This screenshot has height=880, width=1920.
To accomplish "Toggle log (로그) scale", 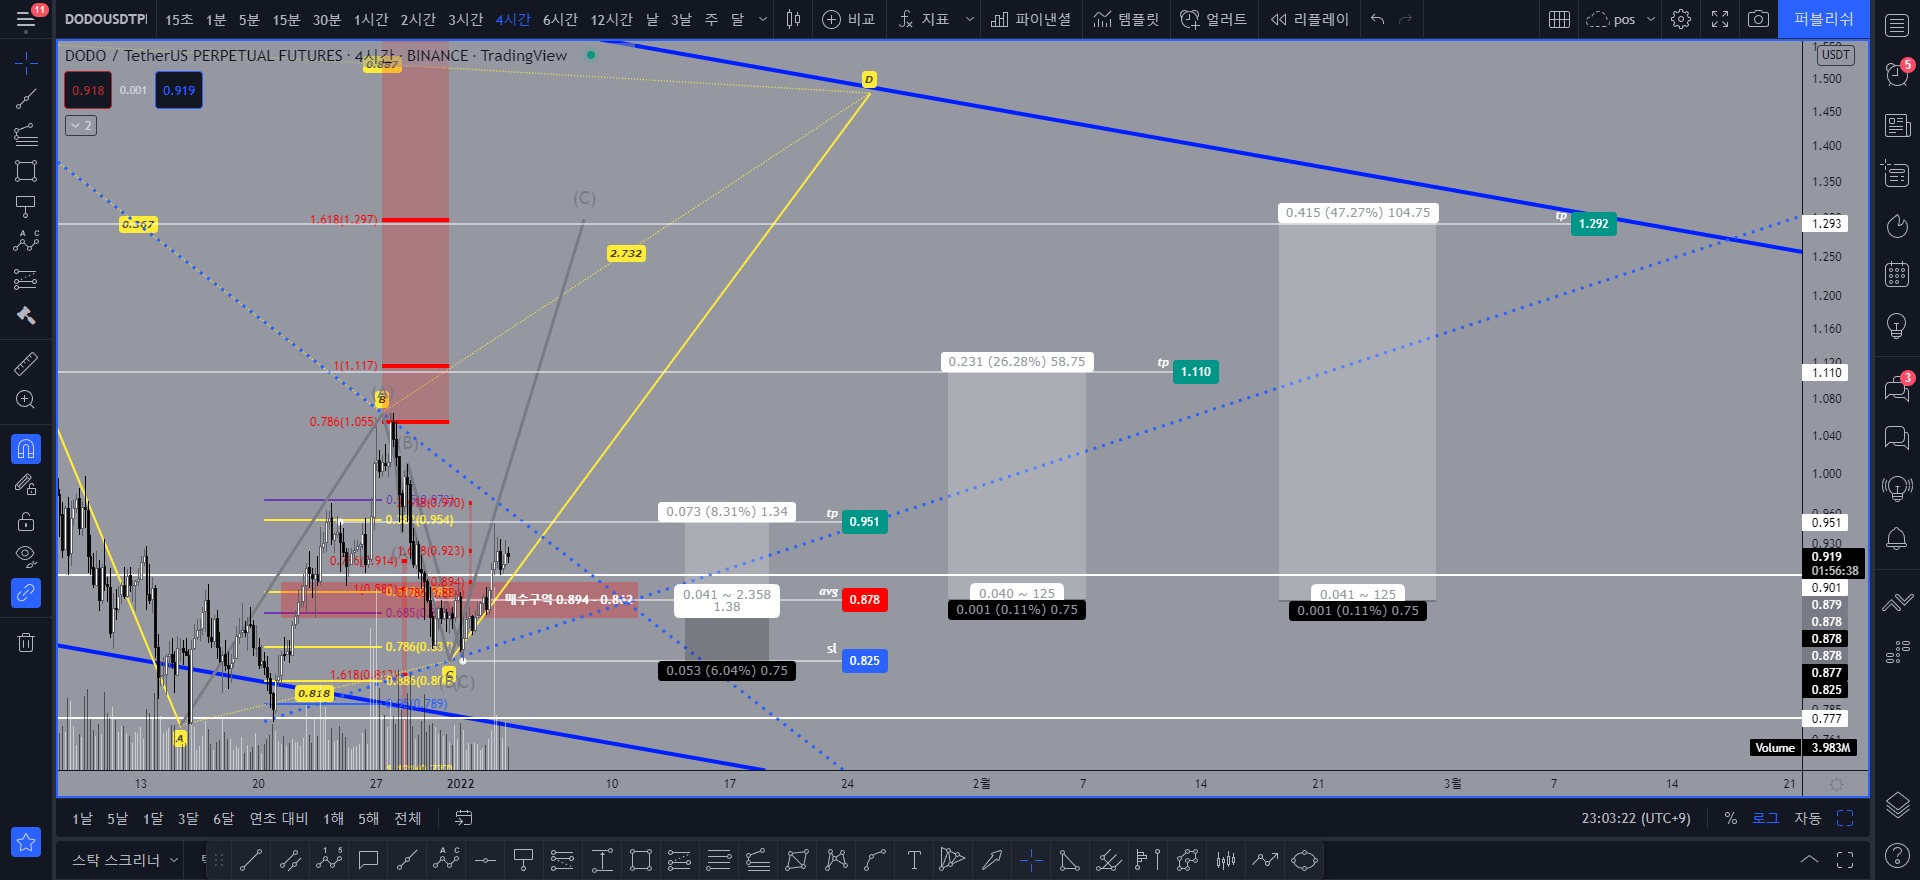I will [1765, 818].
